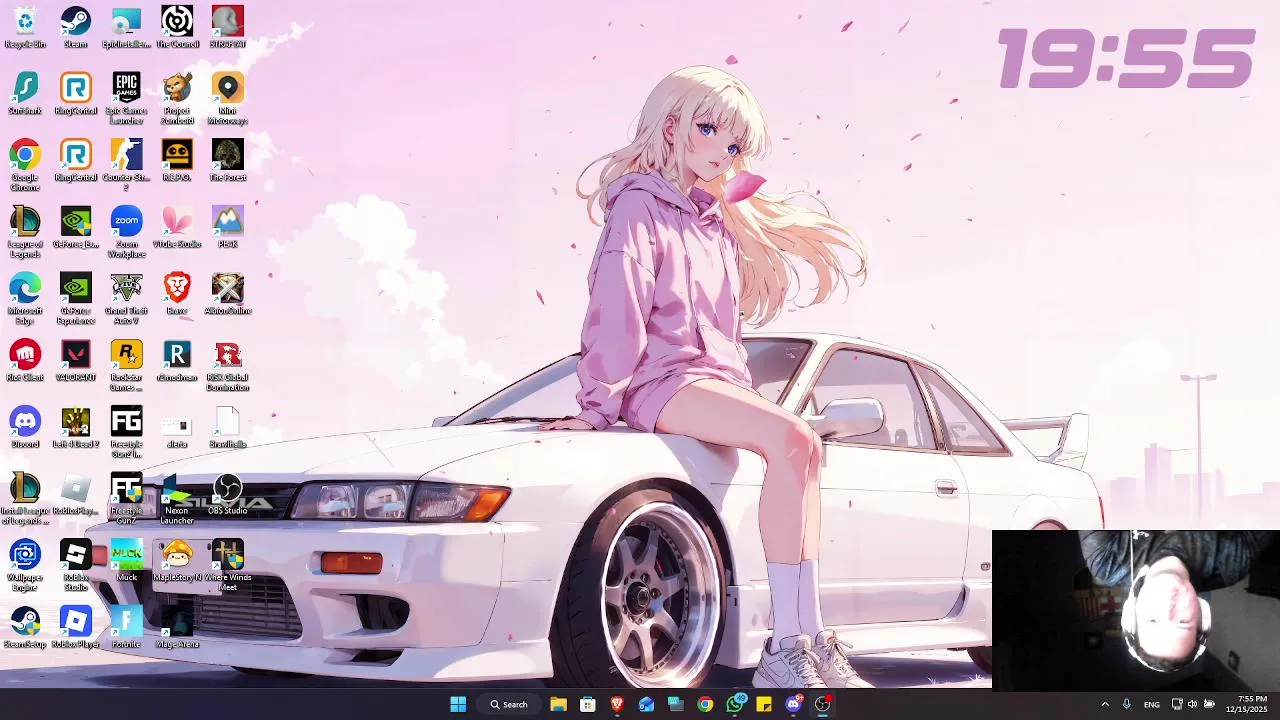Screen dimensions: 1280x720
Task: Open Microsoft Edge desktop shortcut
Action: point(25,299)
